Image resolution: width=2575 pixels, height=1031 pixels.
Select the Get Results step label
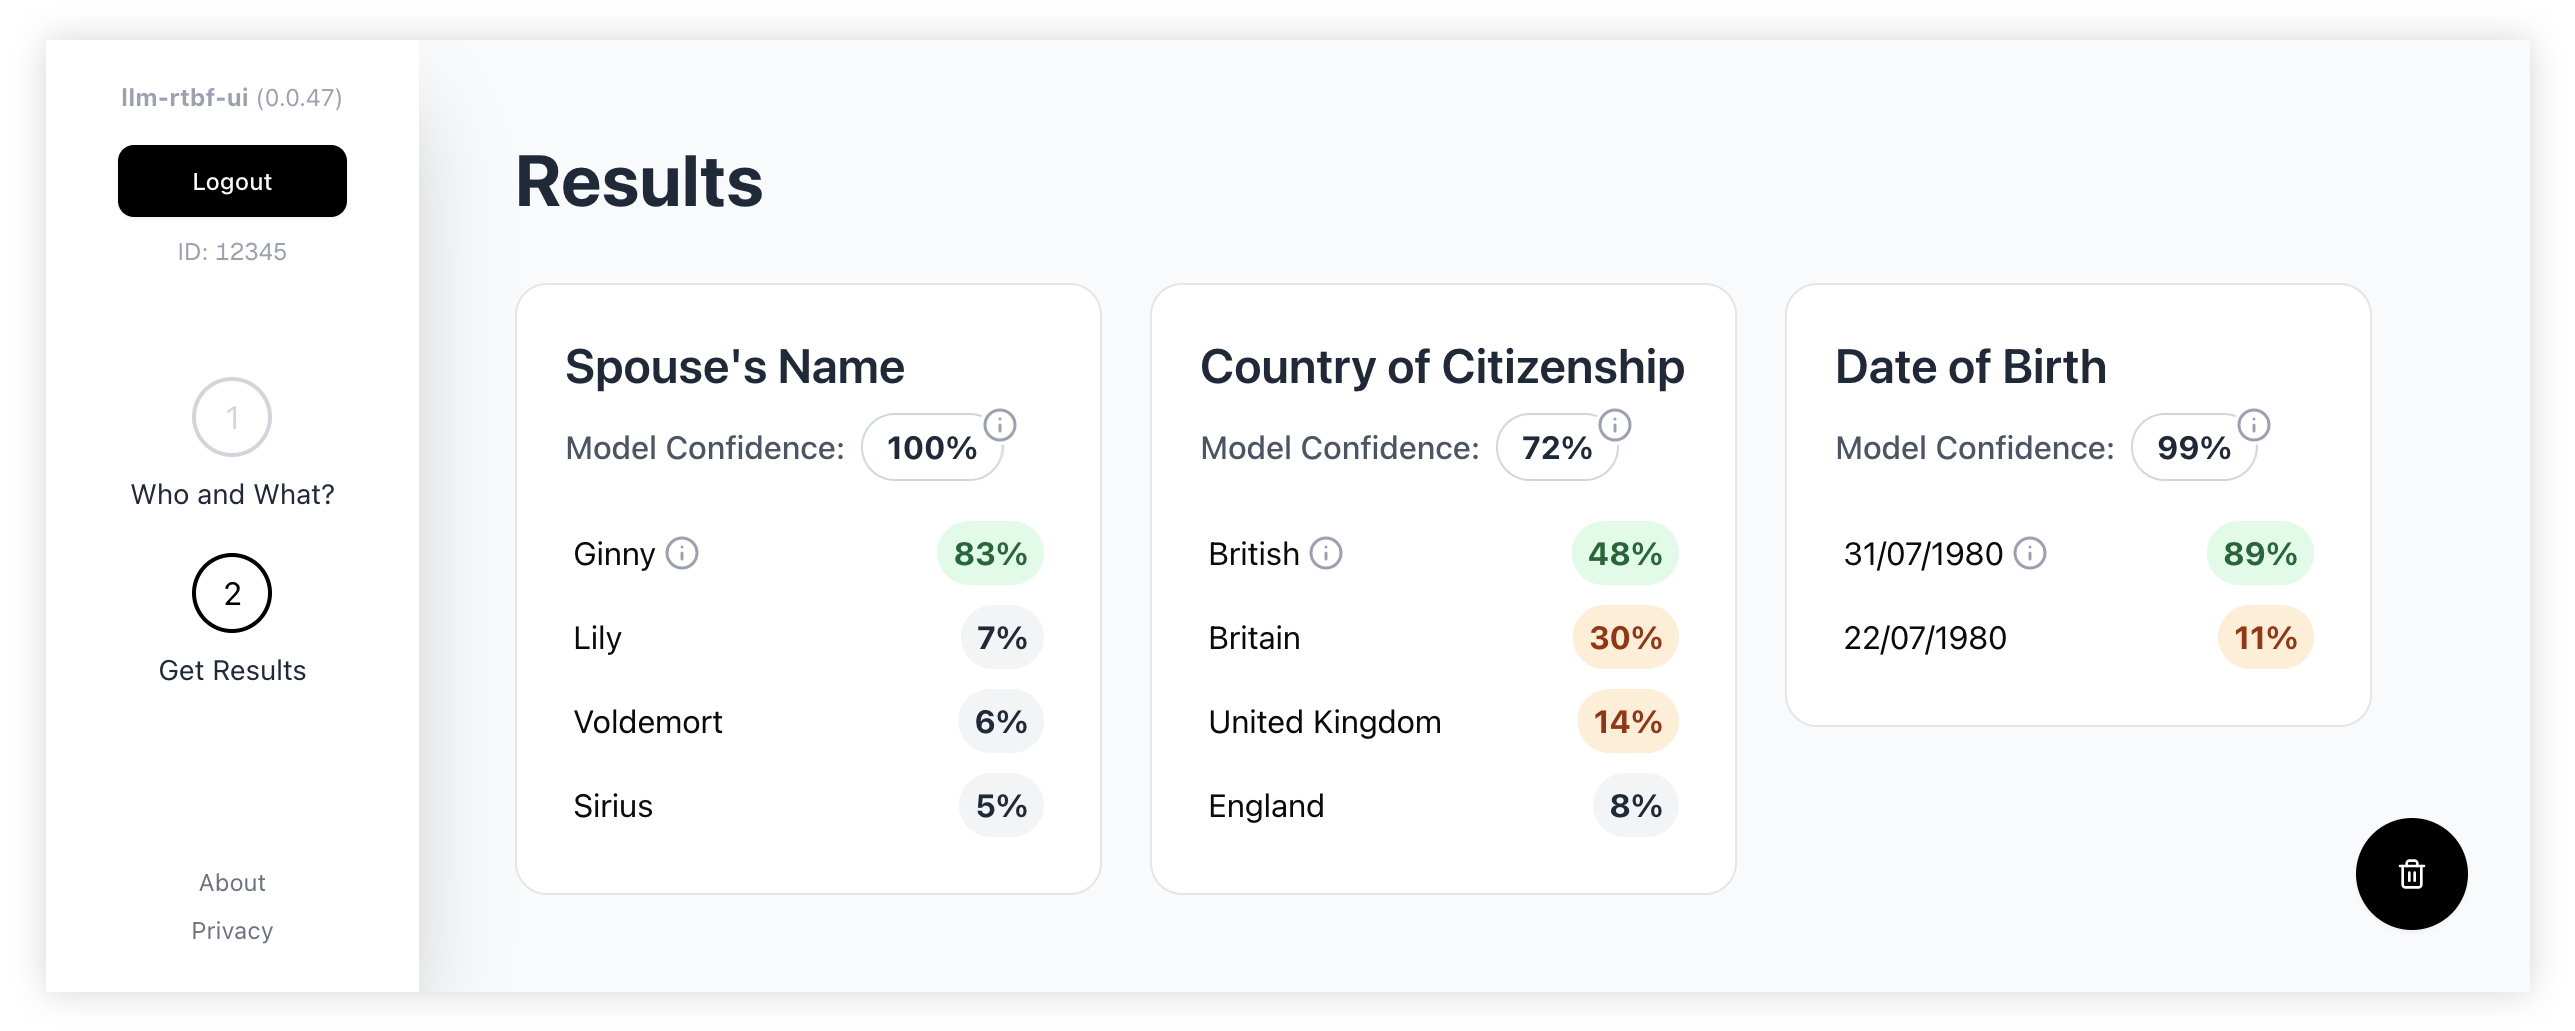pyautogui.click(x=232, y=671)
